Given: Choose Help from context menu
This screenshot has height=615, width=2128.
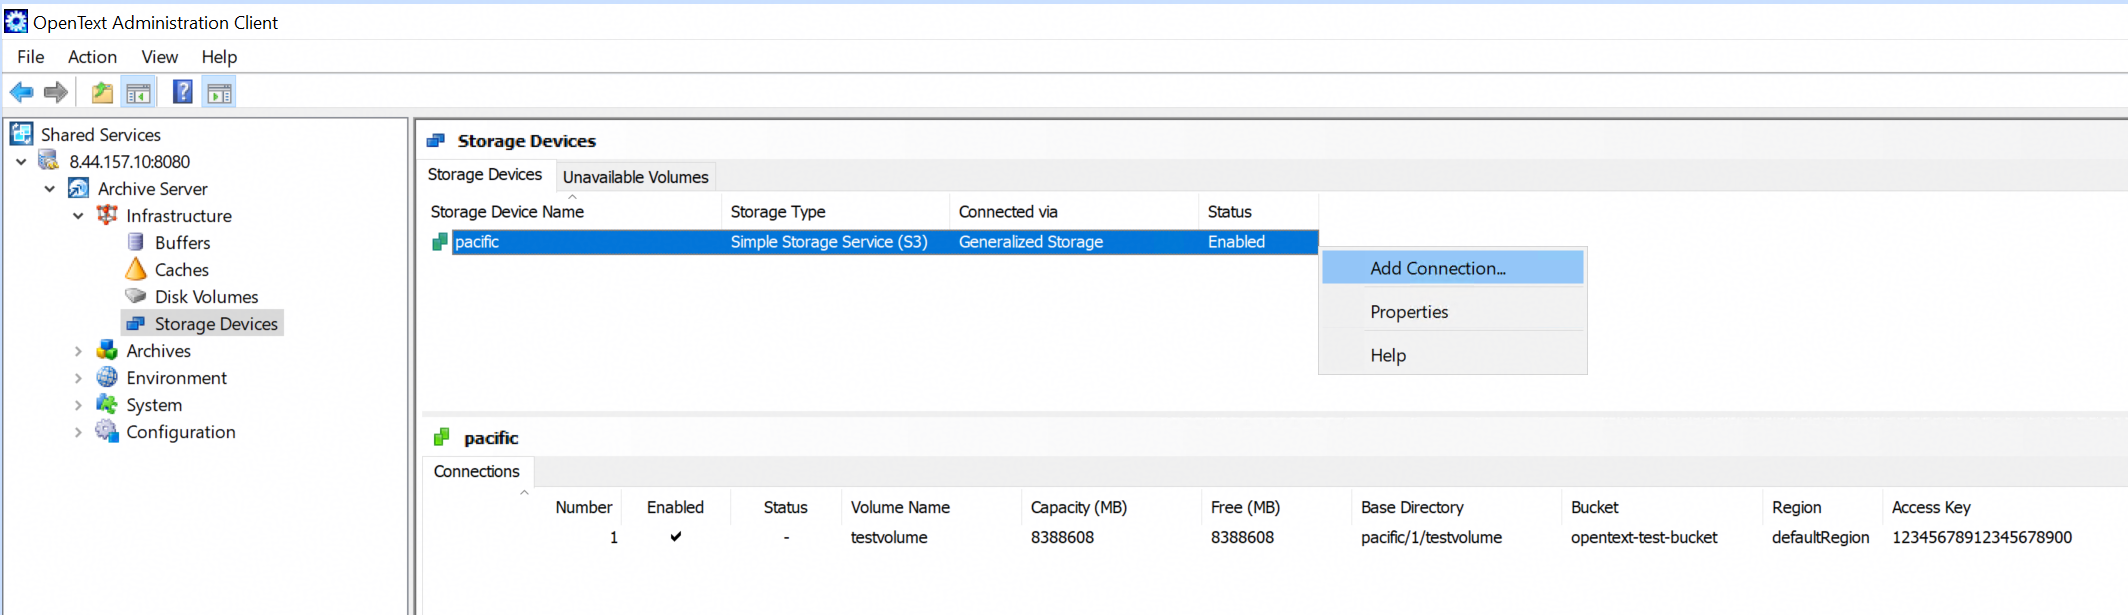Looking at the screenshot, I should coord(1453,355).
